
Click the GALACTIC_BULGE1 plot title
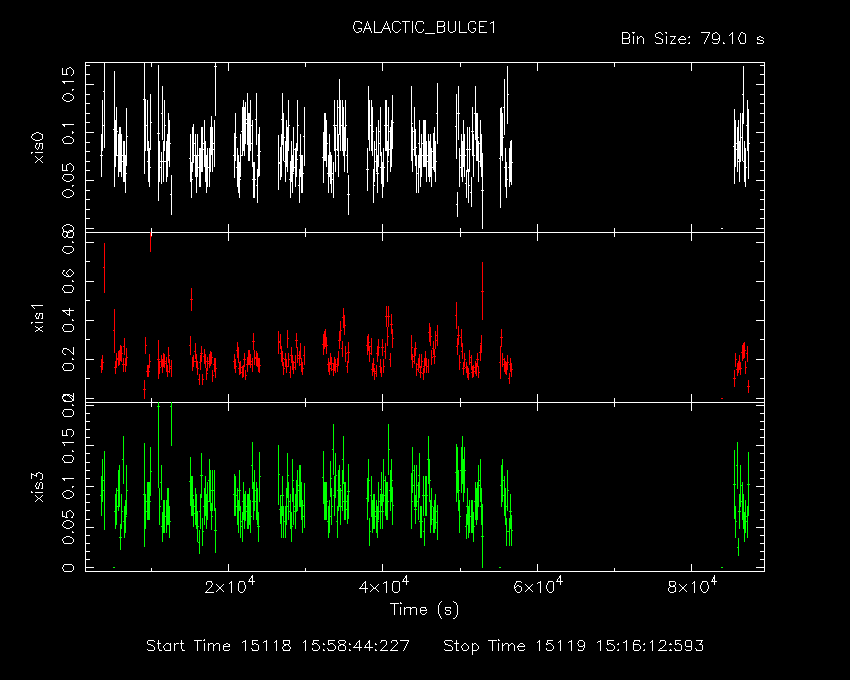click(424, 28)
